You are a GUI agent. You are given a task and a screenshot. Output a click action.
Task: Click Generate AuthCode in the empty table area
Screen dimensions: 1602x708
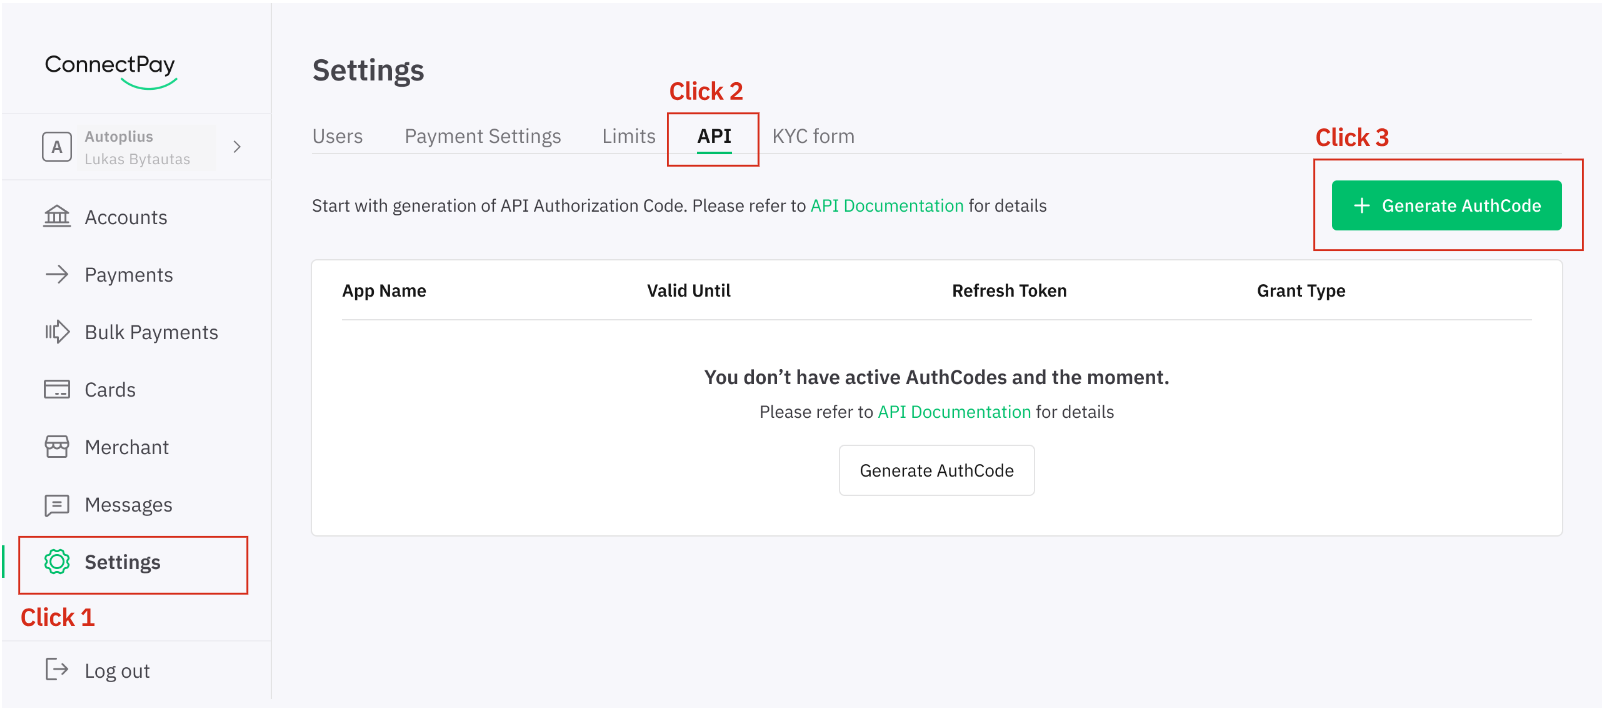pyautogui.click(x=936, y=470)
